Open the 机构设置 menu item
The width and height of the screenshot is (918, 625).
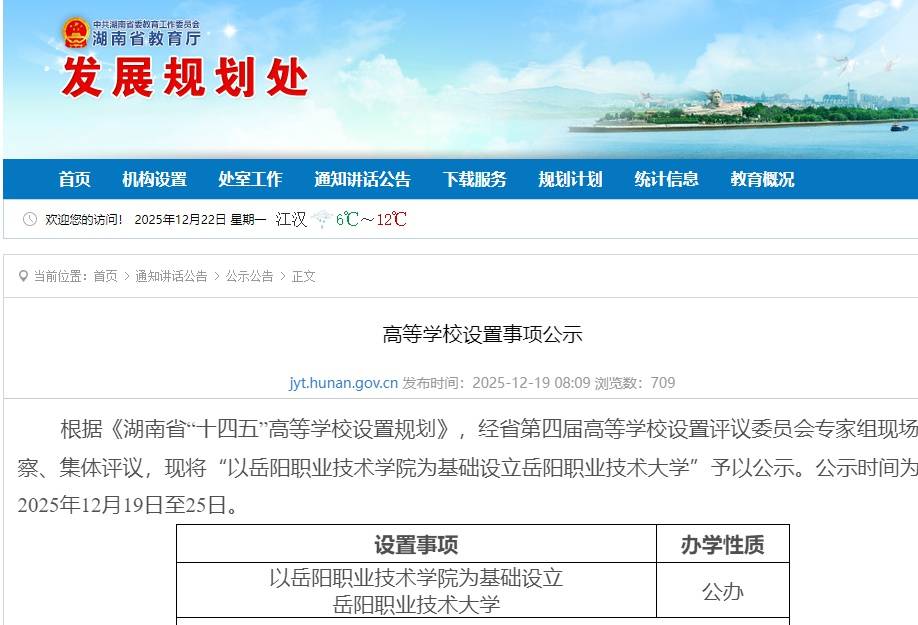[155, 179]
